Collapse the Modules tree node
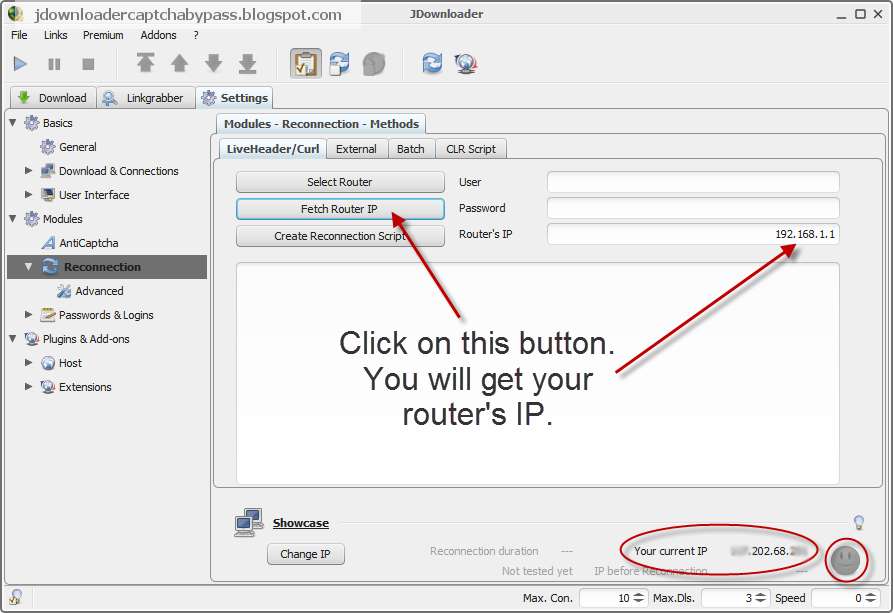Viewport: 893px width, 613px height. 13,218
